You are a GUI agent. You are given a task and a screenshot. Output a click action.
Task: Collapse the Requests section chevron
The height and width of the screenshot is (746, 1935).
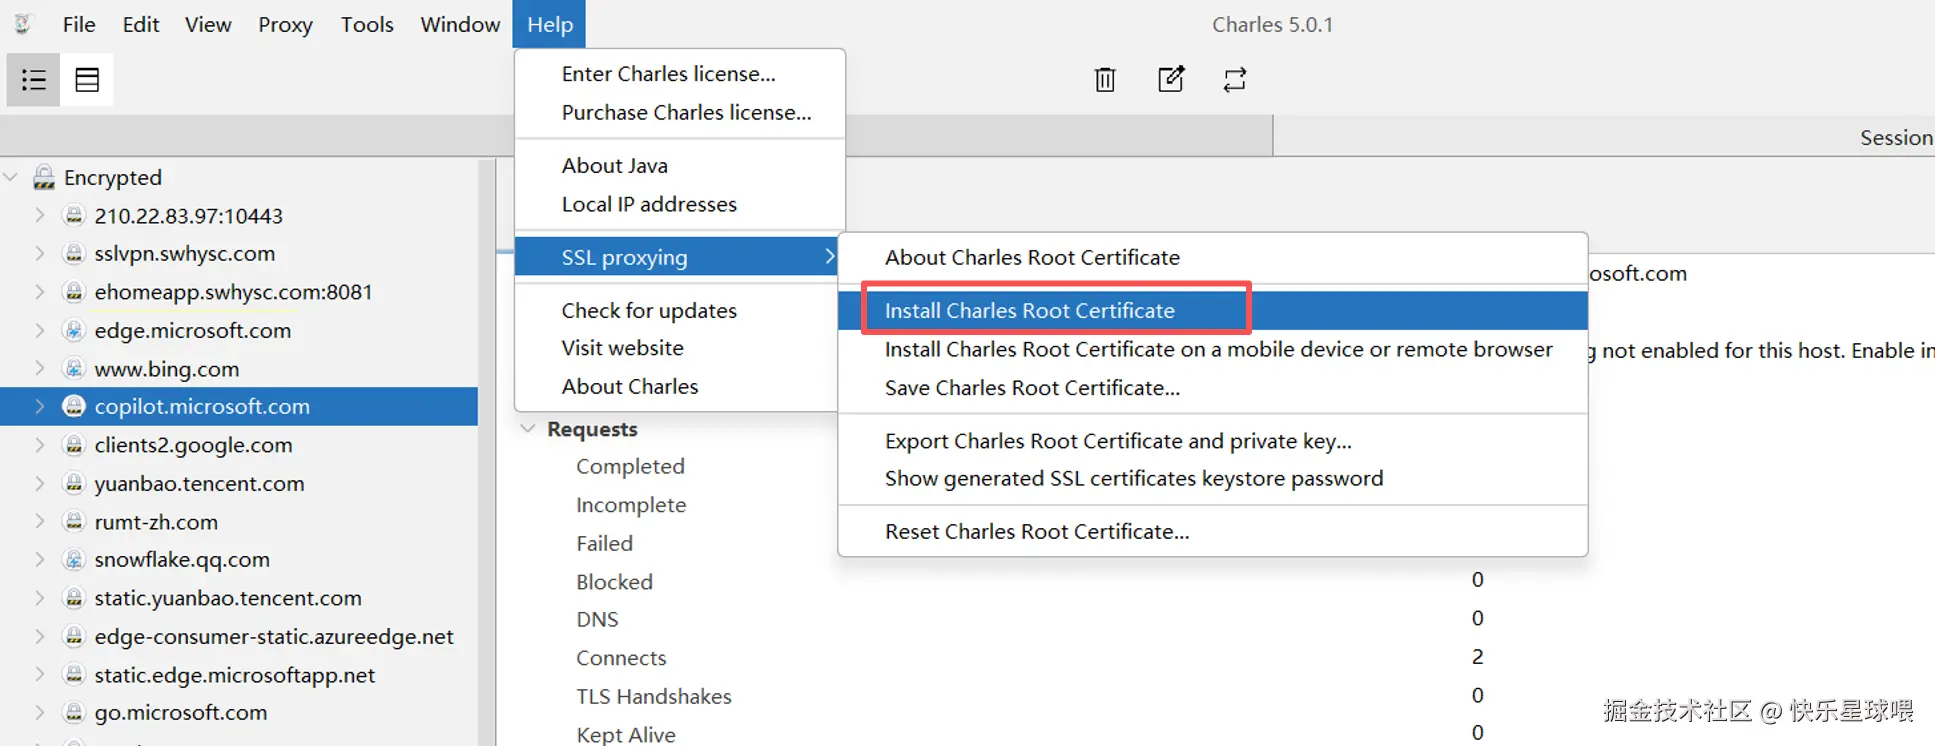(x=528, y=428)
